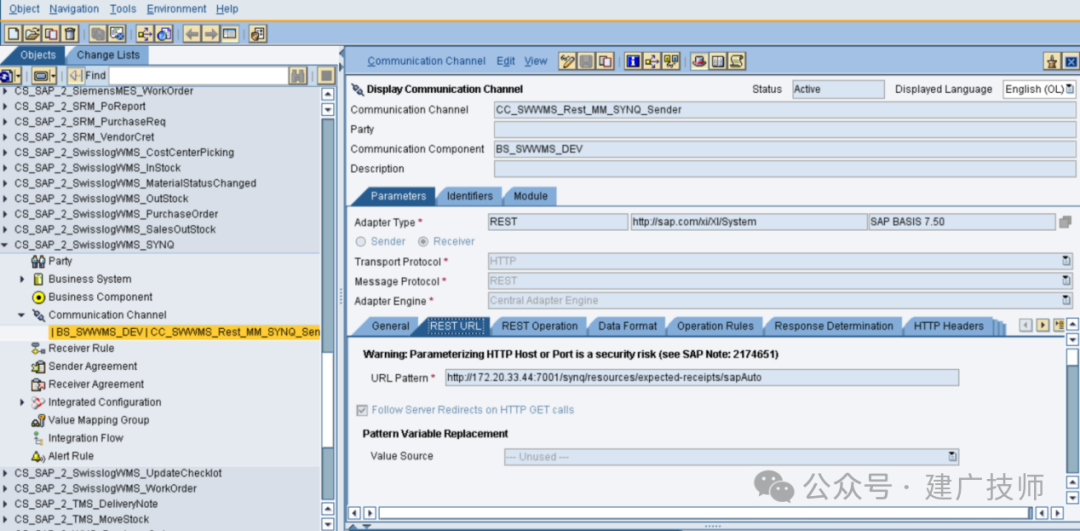Open the REST Operation tab
Viewport: 1080px width, 531px height.
(539, 326)
